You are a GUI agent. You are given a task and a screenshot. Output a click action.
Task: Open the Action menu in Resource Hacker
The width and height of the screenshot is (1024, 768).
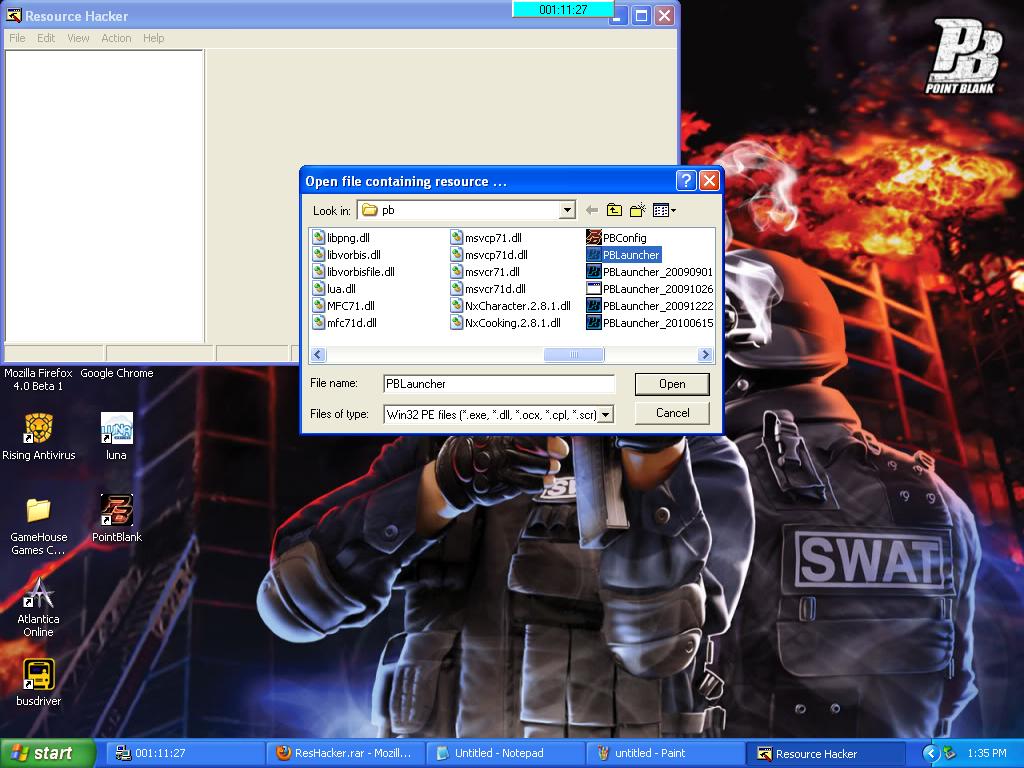(116, 38)
